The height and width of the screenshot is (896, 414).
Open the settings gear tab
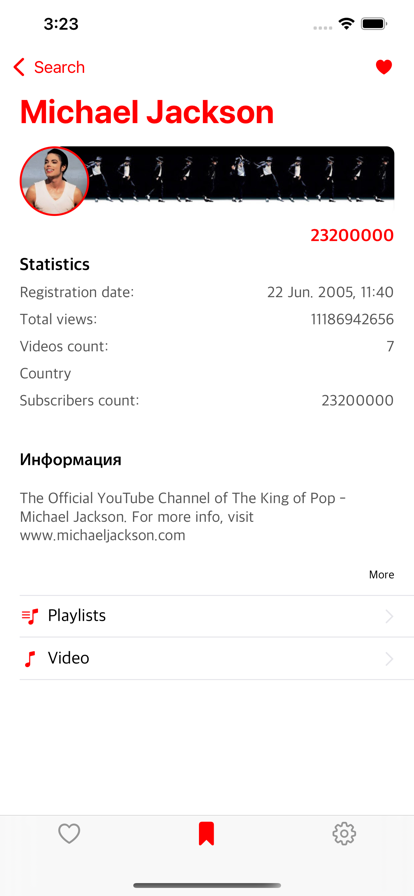tap(344, 834)
